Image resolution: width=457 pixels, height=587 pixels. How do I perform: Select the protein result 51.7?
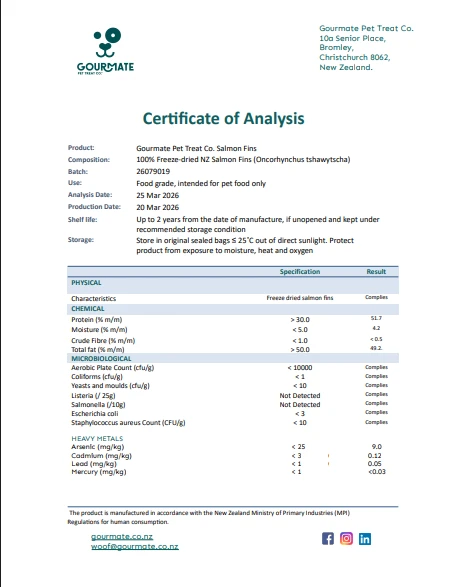coord(376,318)
